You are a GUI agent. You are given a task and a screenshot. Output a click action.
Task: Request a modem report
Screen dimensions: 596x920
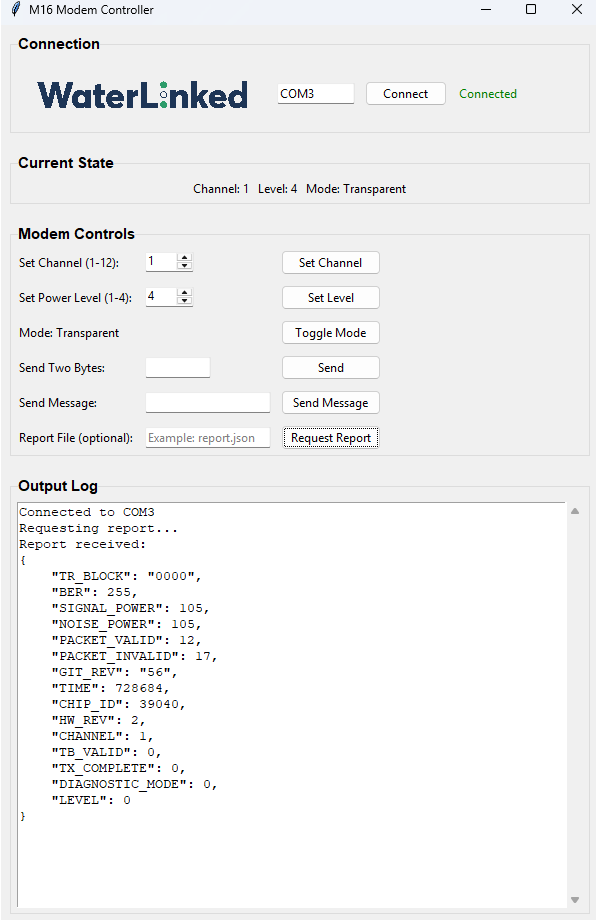[331, 438]
